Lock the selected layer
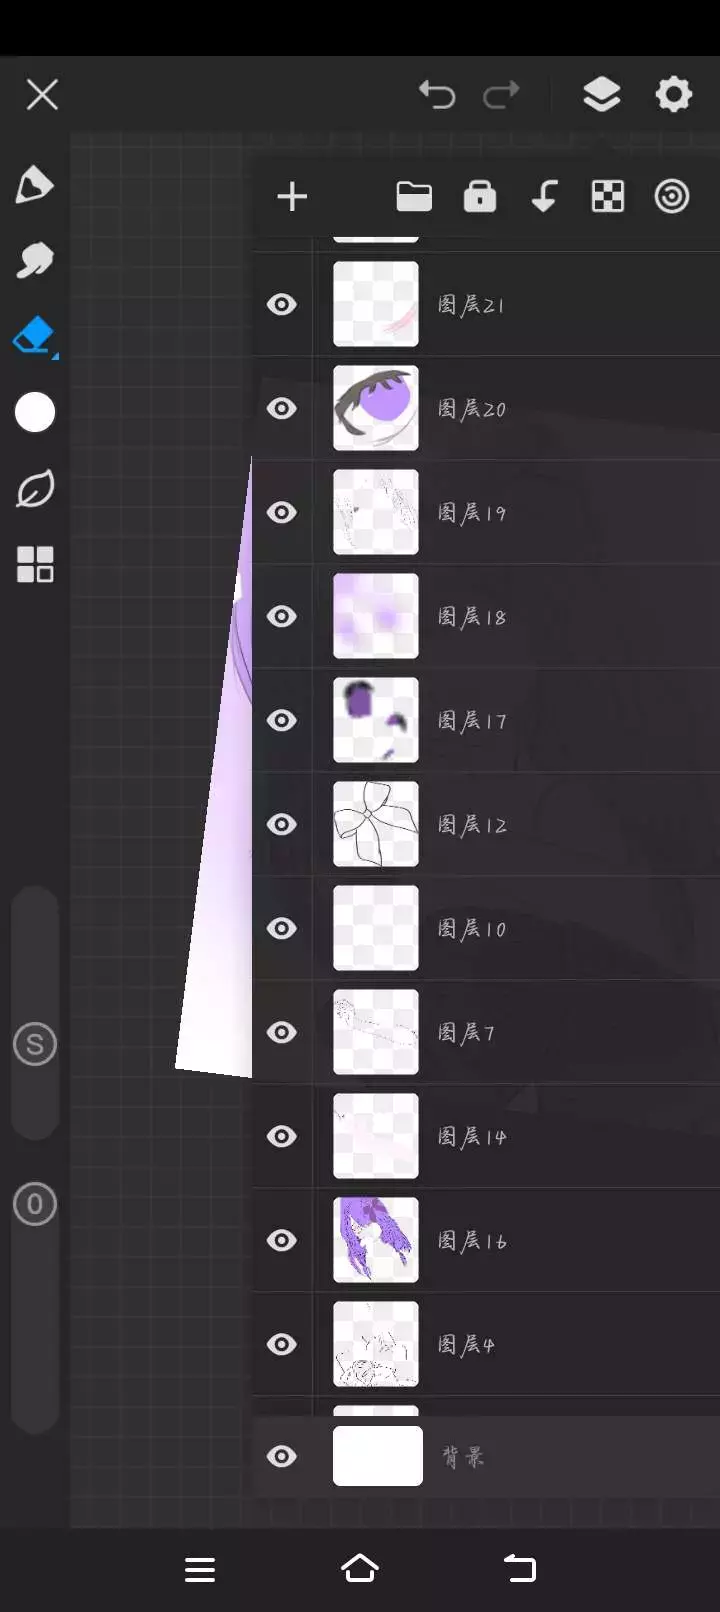 480,197
